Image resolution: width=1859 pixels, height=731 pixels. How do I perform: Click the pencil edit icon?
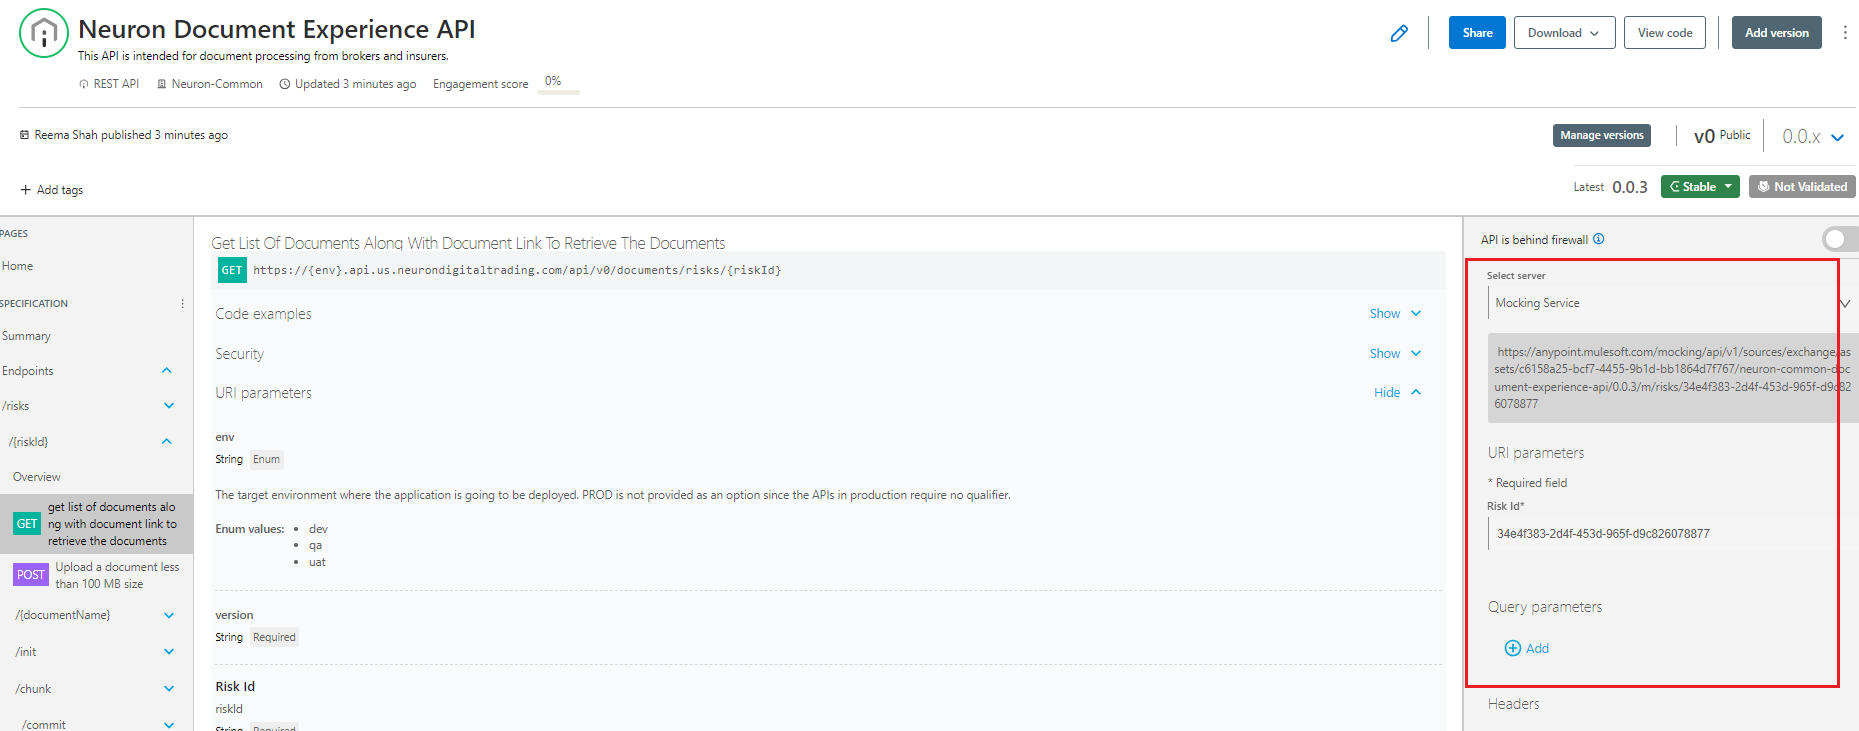[1399, 34]
